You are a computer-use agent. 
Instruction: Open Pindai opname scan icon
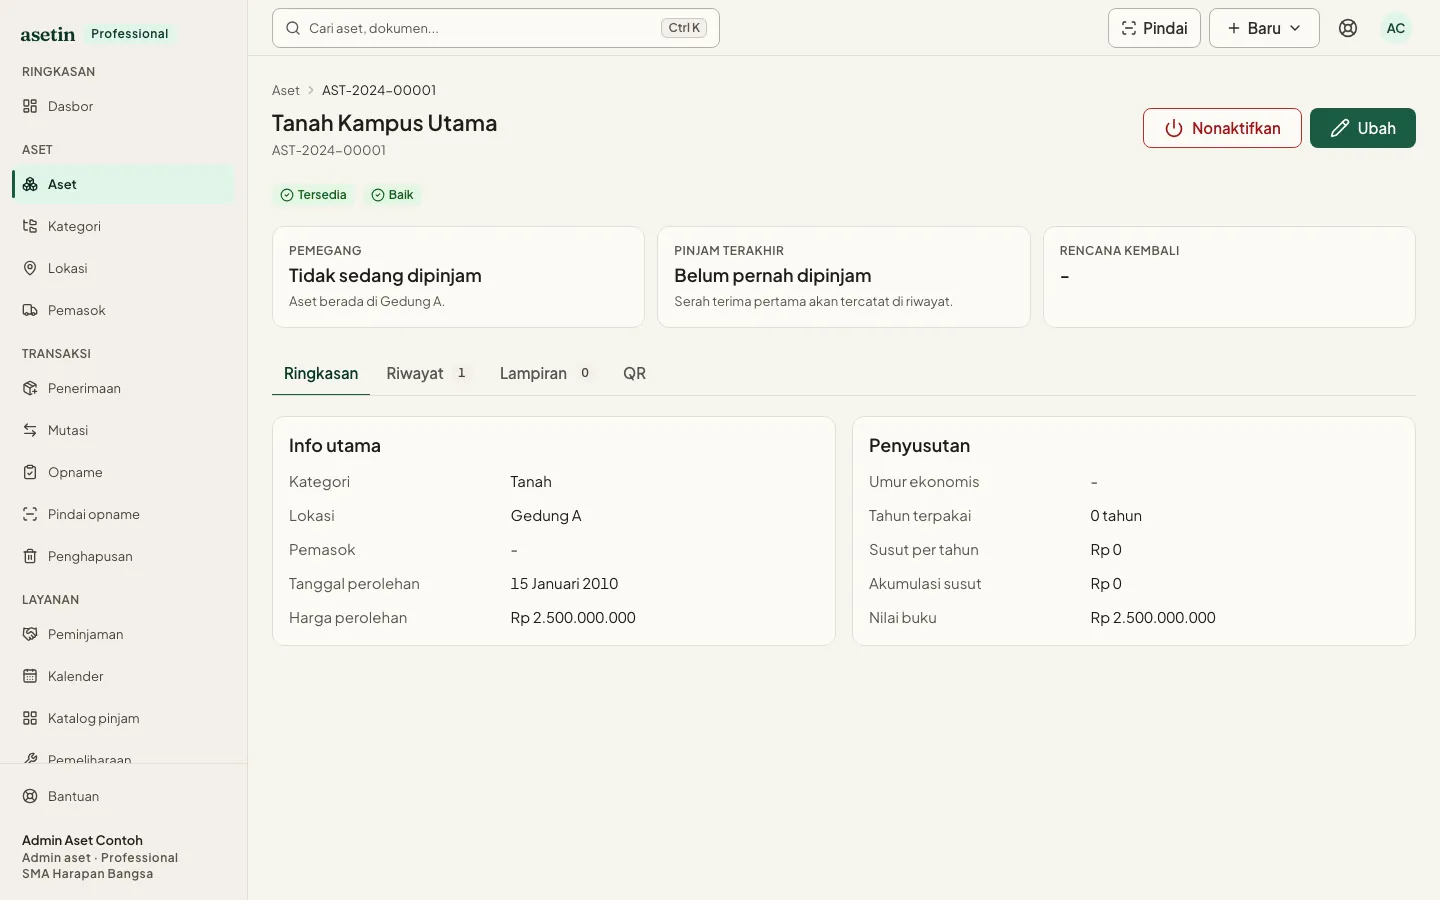point(30,514)
